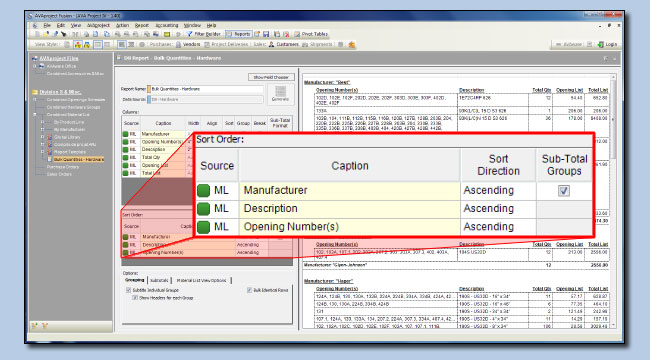Open Pivot Tables from the toolbar

tap(311, 34)
